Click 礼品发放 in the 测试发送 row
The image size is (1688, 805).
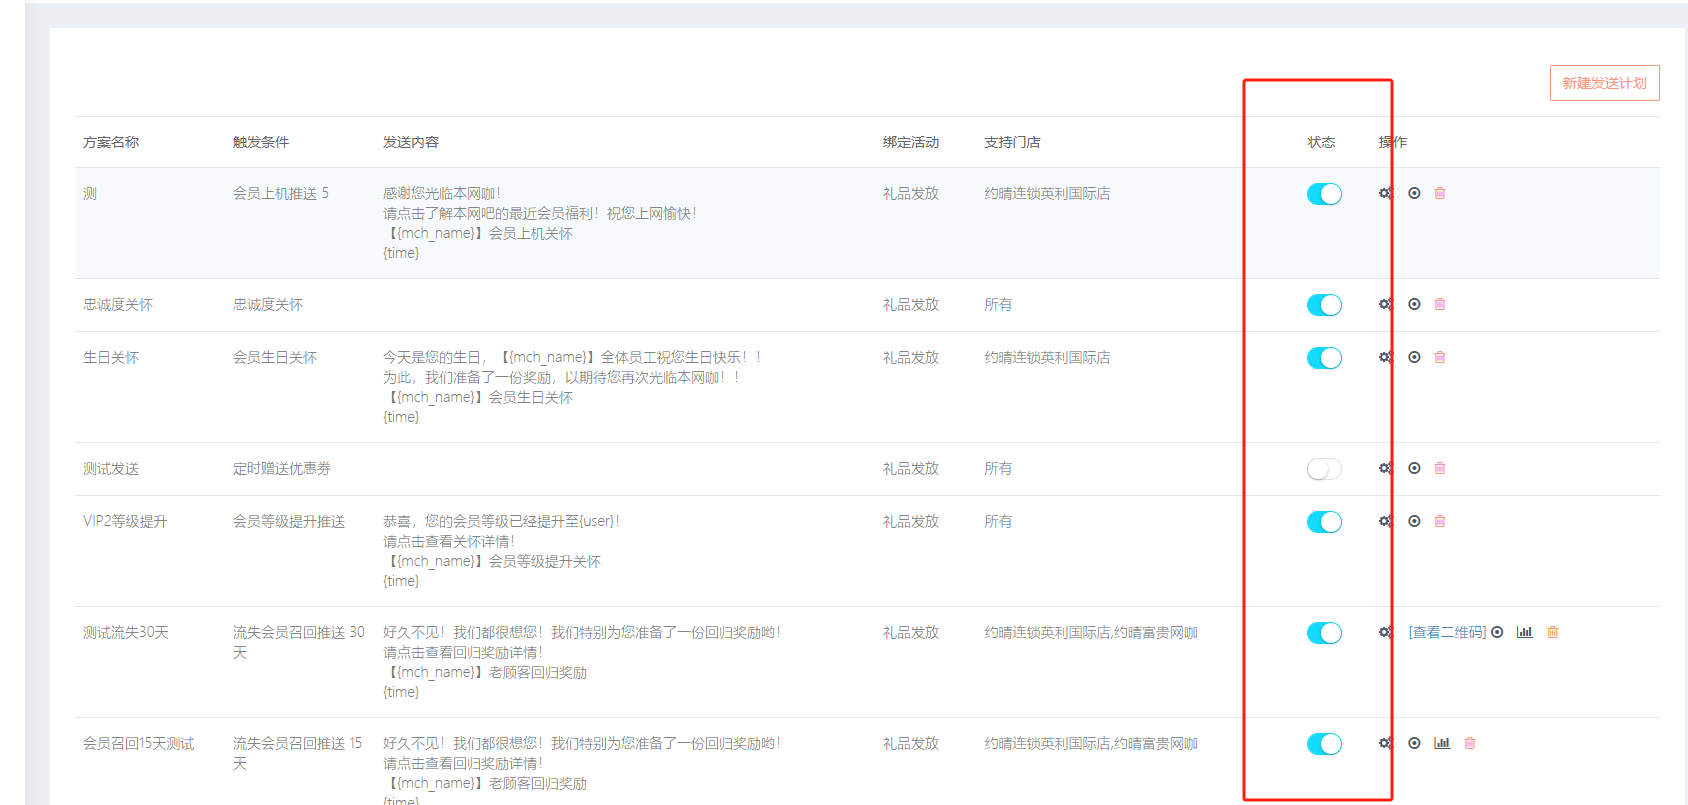(x=911, y=468)
